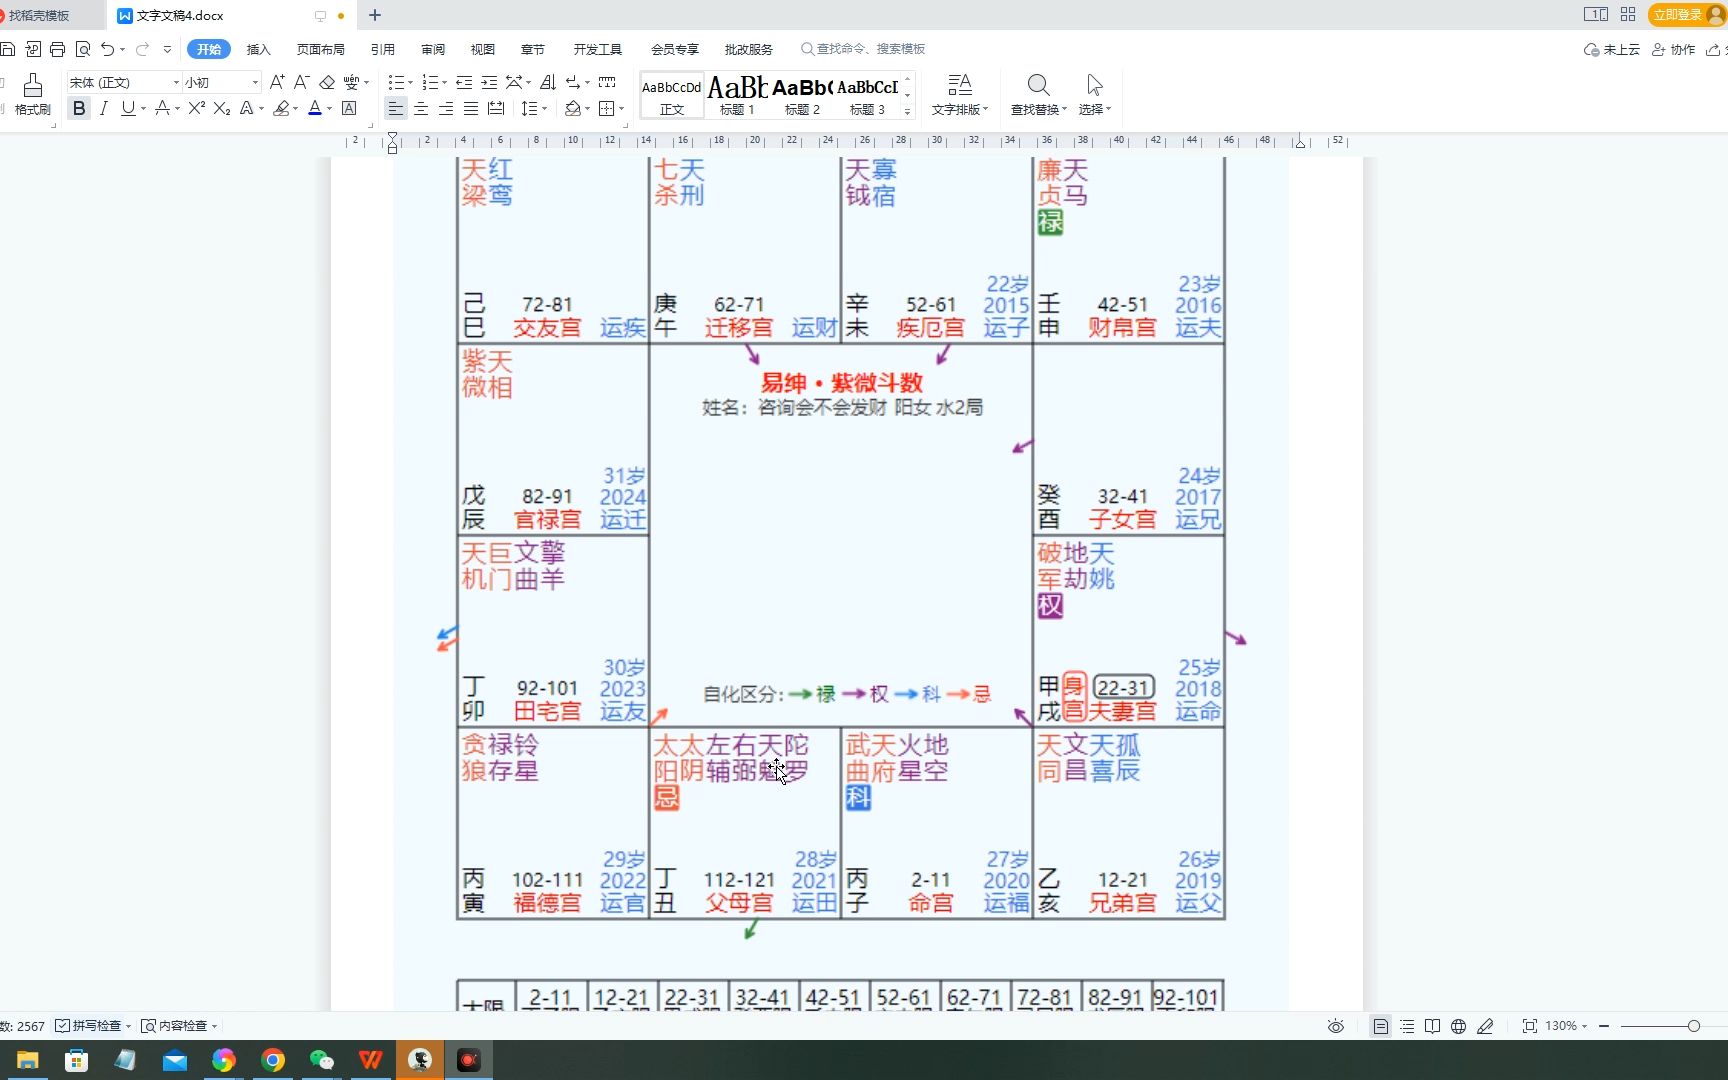Open Chrome from the Windows taskbar
Screen dimensions: 1728x1080
pos(273,1060)
